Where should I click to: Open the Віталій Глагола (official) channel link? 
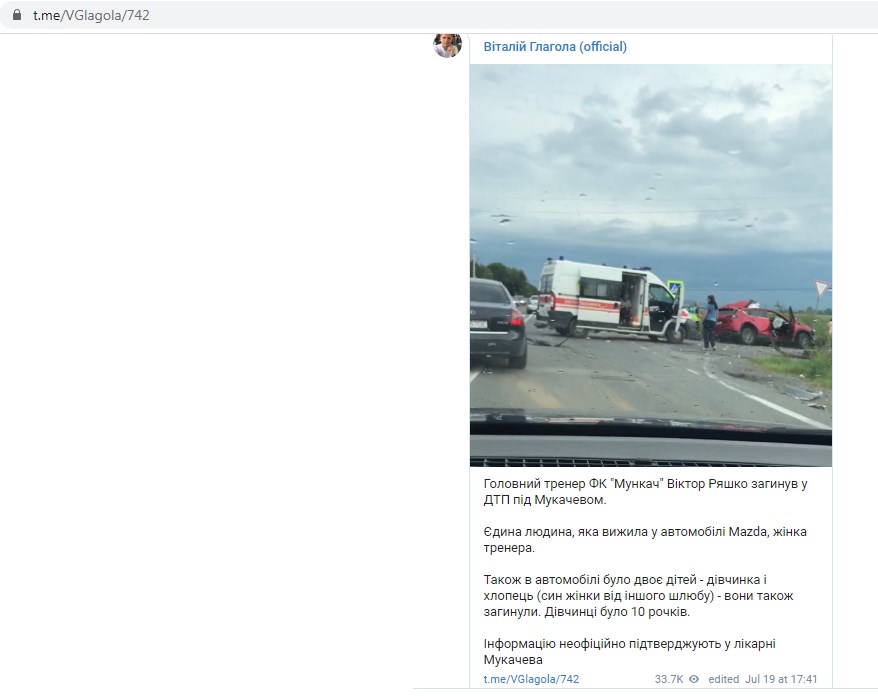[x=555, y=46]
